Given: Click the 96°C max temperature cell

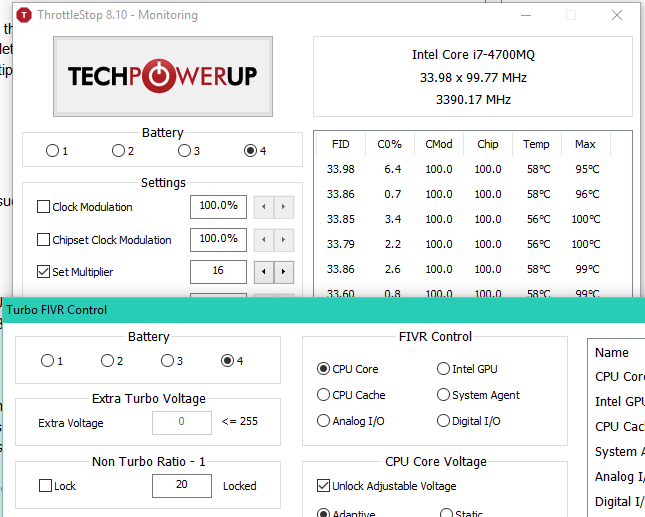Looking at the screenshot, I should pyautogui.click(x=587, y=194).
